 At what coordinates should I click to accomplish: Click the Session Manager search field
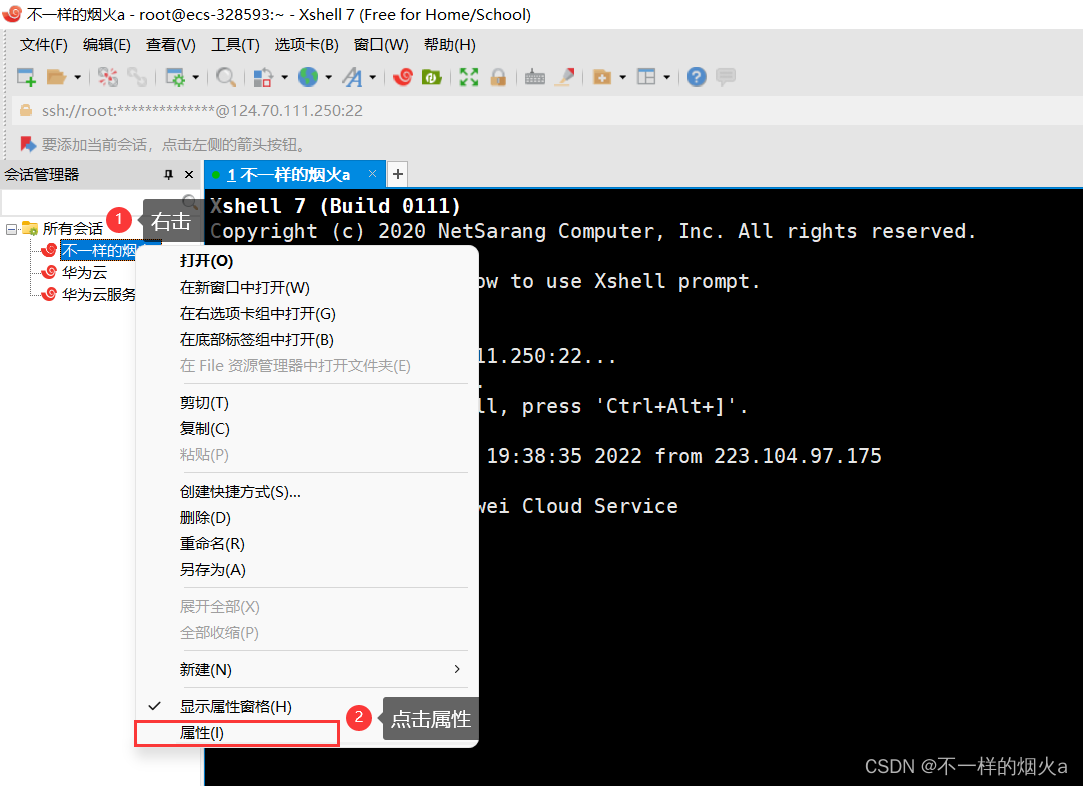click(90, 203)
